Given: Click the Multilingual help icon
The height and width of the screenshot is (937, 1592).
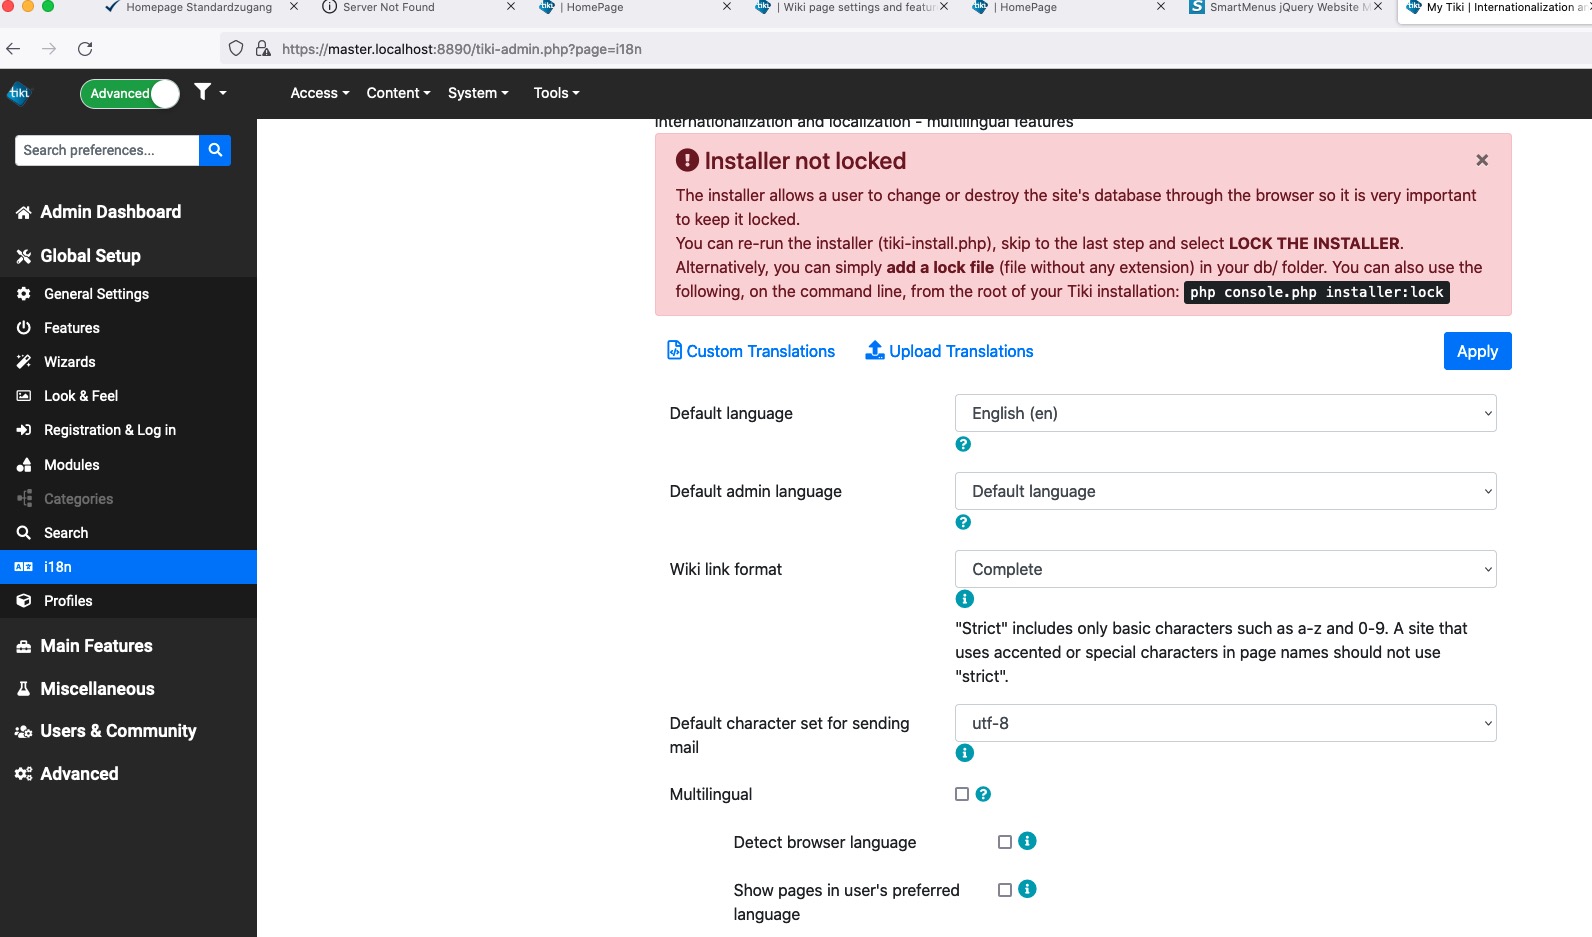Looking at the screenshot, I should pos(983,794).
